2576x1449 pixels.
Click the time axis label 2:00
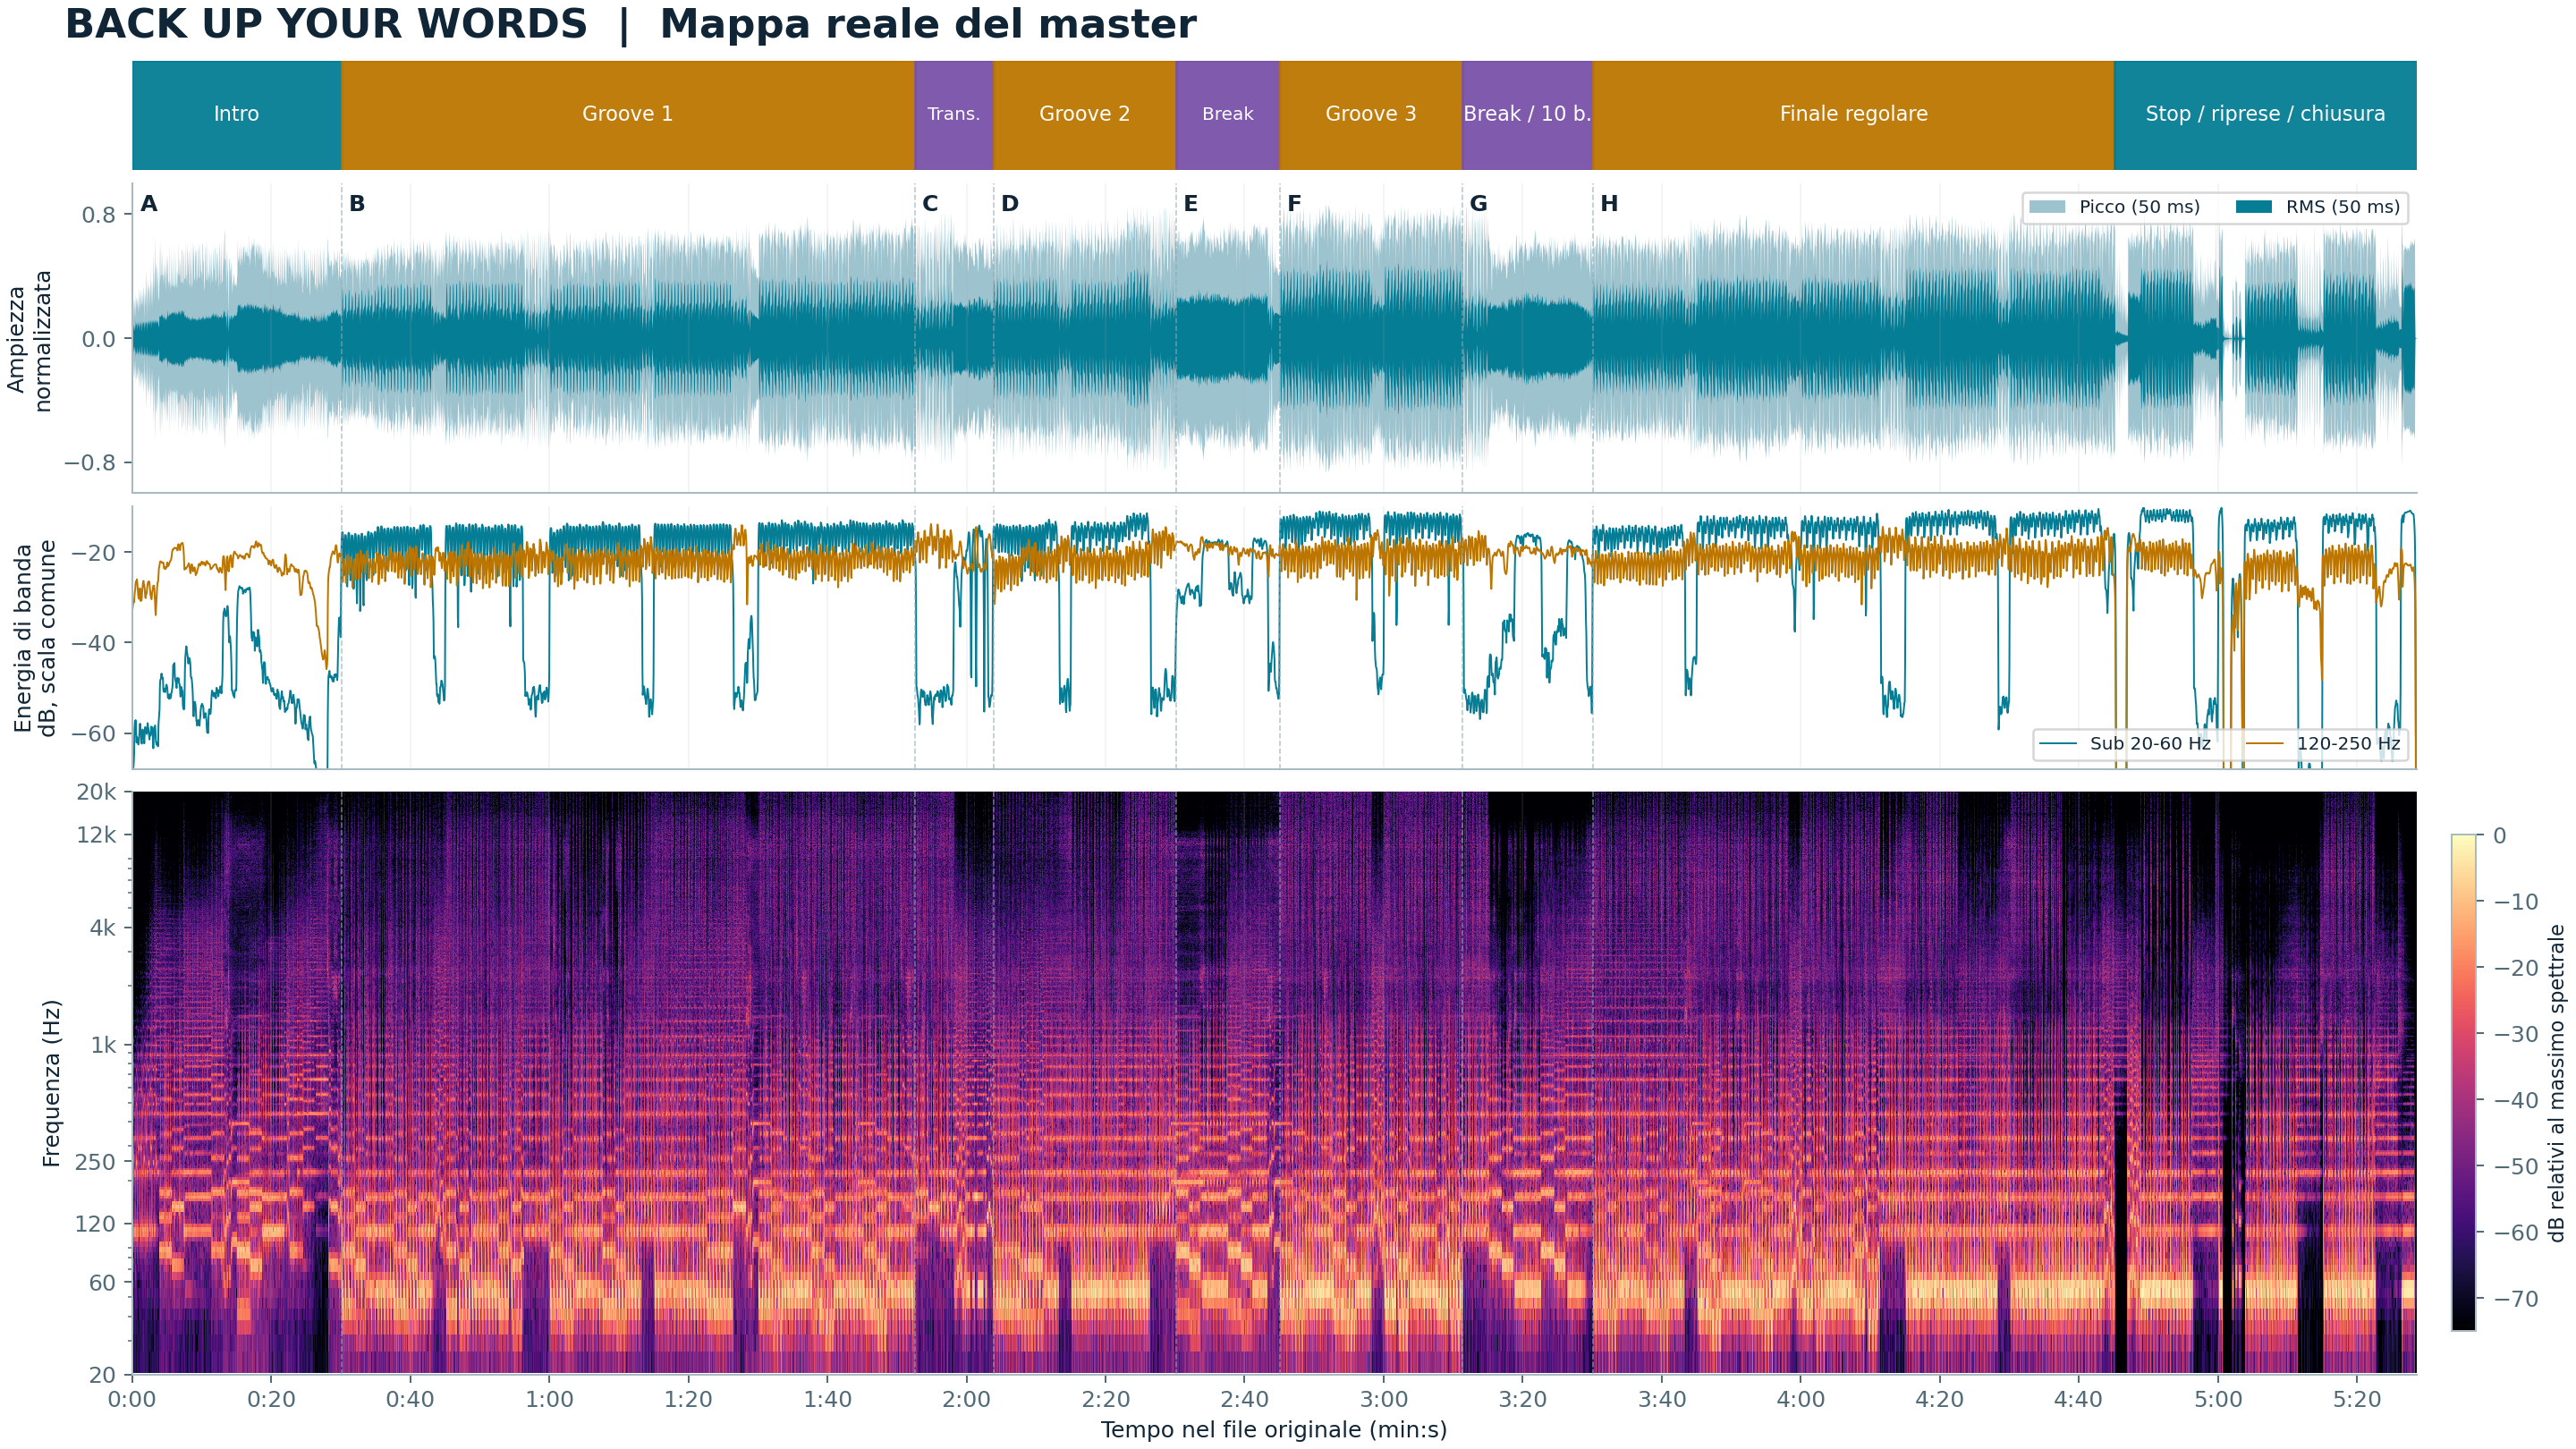point(966,1399)
